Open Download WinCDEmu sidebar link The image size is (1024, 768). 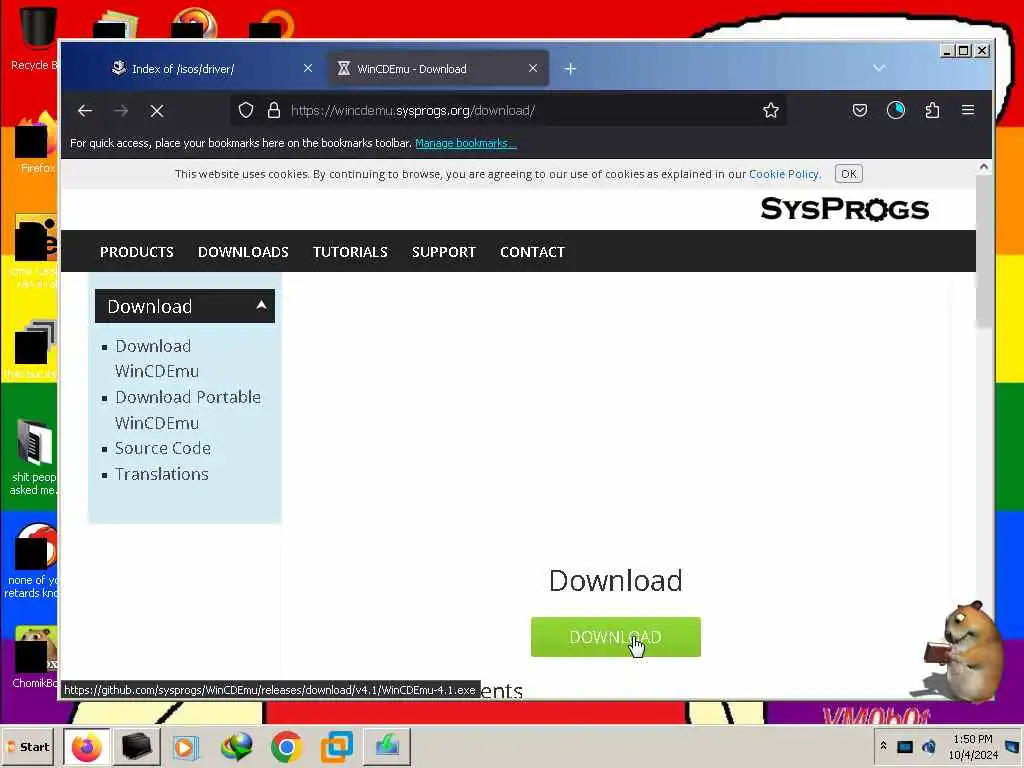tap(157, 359)
